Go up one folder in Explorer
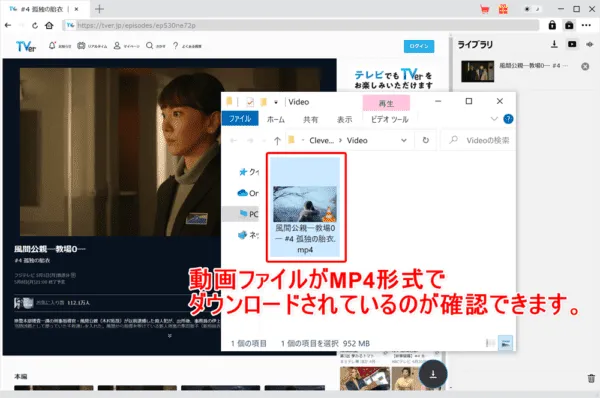Screen dimensions: 600x398 tap(277, 140)
